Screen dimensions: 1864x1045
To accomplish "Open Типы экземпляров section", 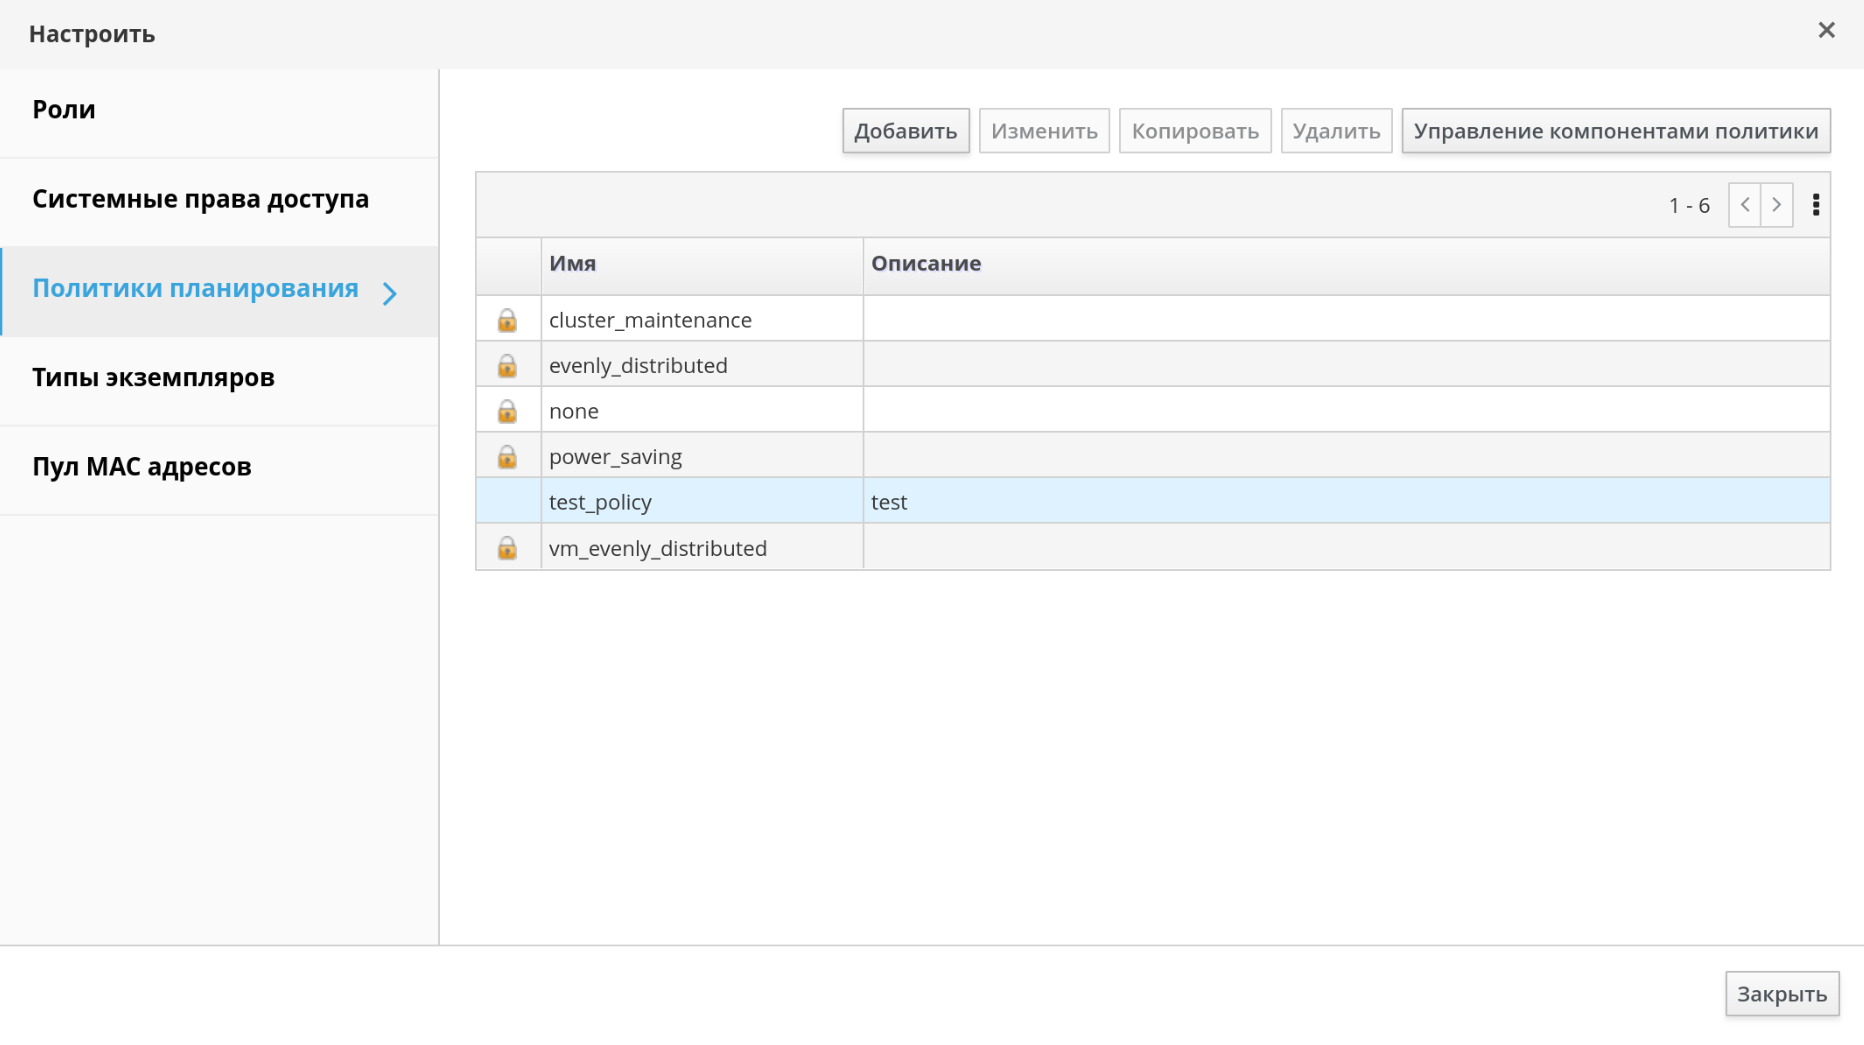I will click(153, 378).
